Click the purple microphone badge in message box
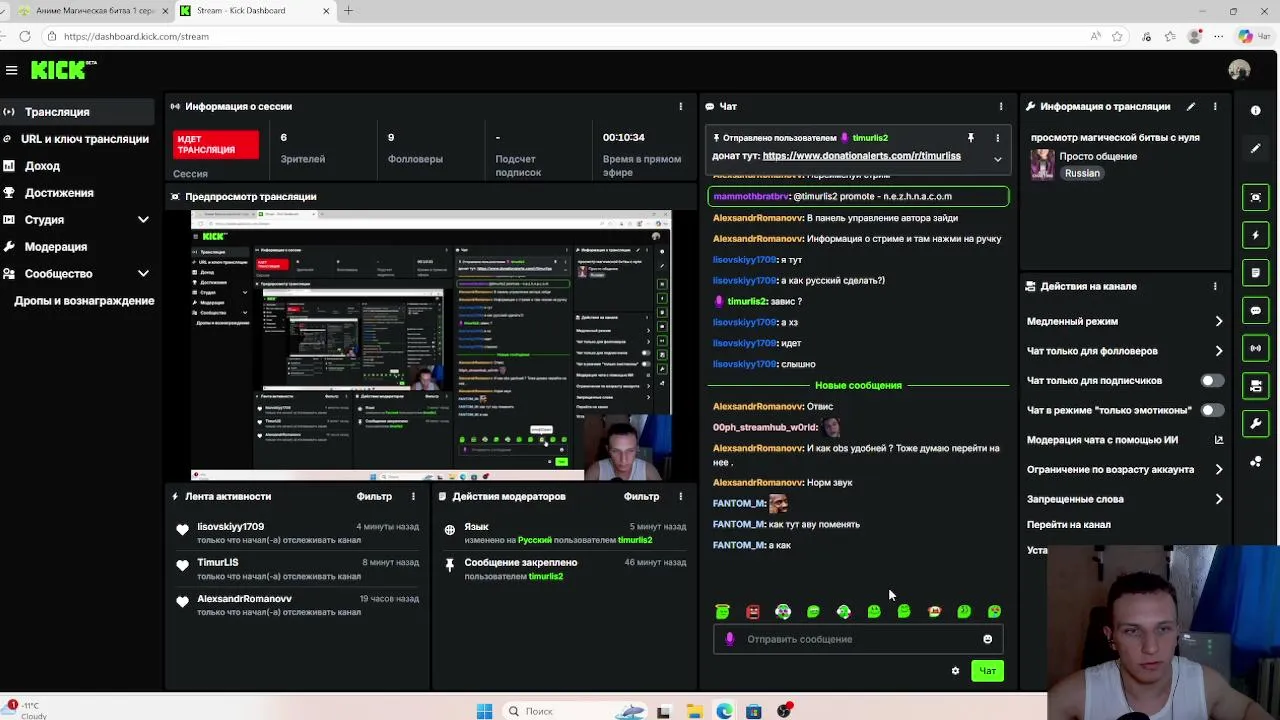1280x720 pixels. (729, 639)
